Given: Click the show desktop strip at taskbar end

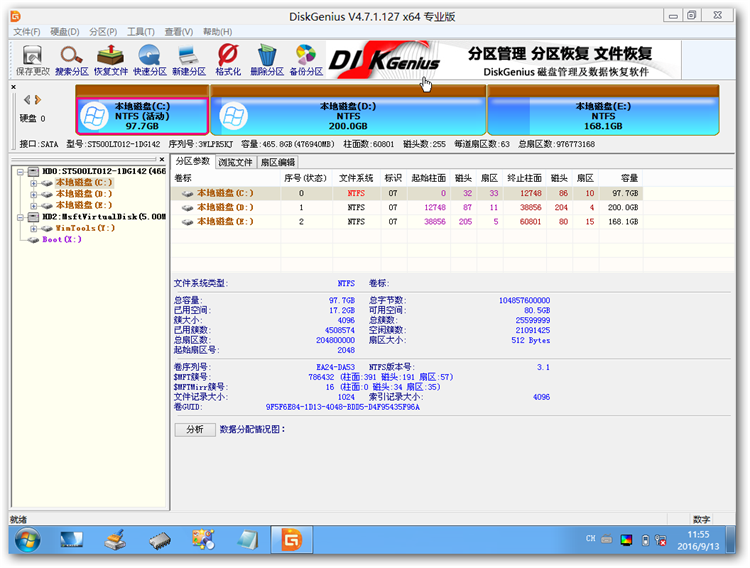Looking at the screenshot, I should [730, 540].
